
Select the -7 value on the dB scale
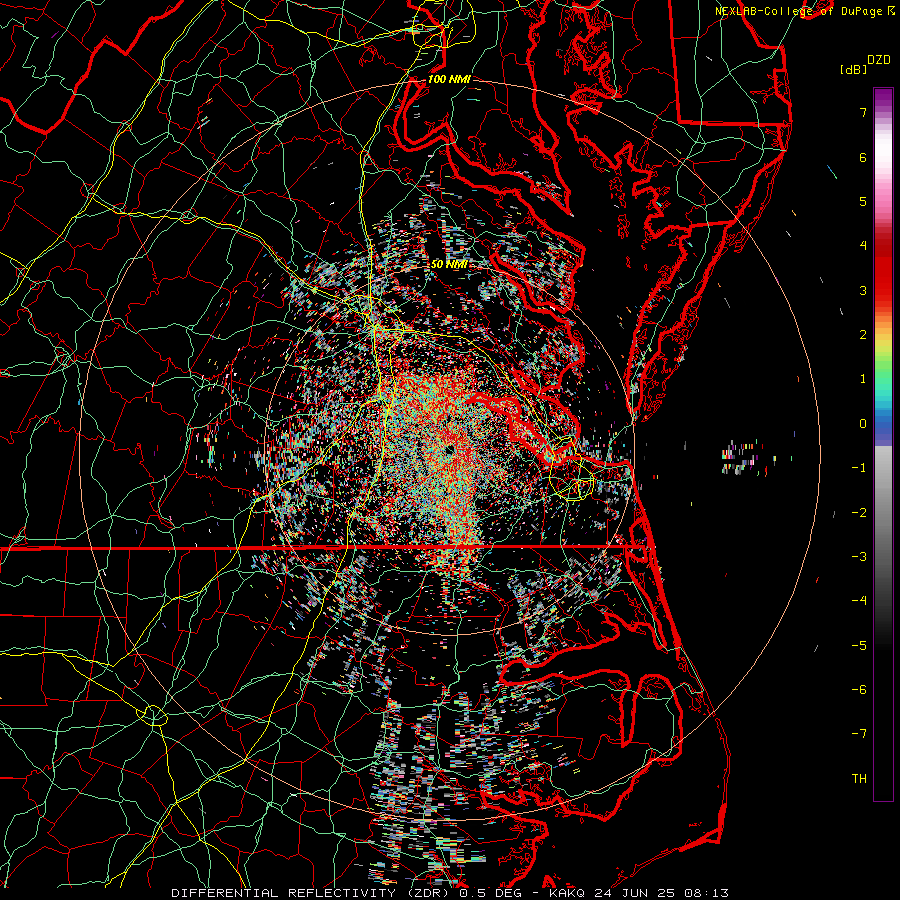point(859,734)
